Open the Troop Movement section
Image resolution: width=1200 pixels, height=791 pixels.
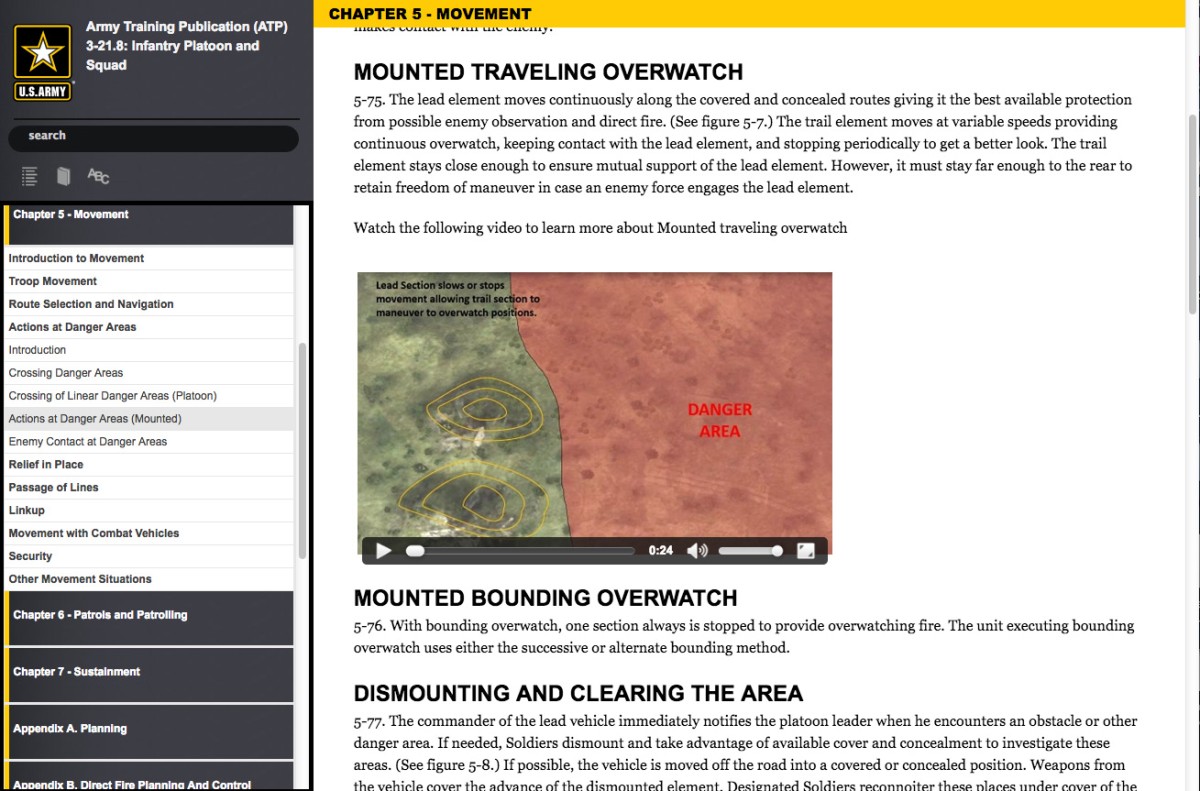pos(53,281)
